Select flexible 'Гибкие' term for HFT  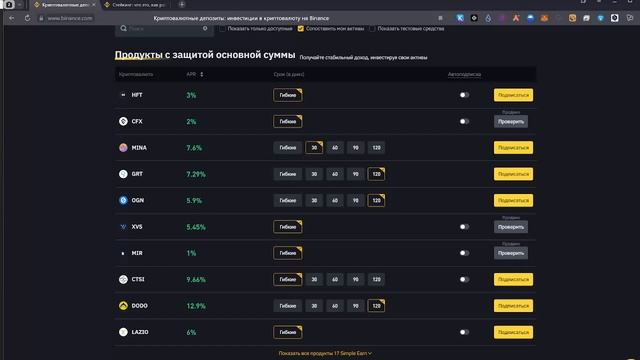point(288,95)
